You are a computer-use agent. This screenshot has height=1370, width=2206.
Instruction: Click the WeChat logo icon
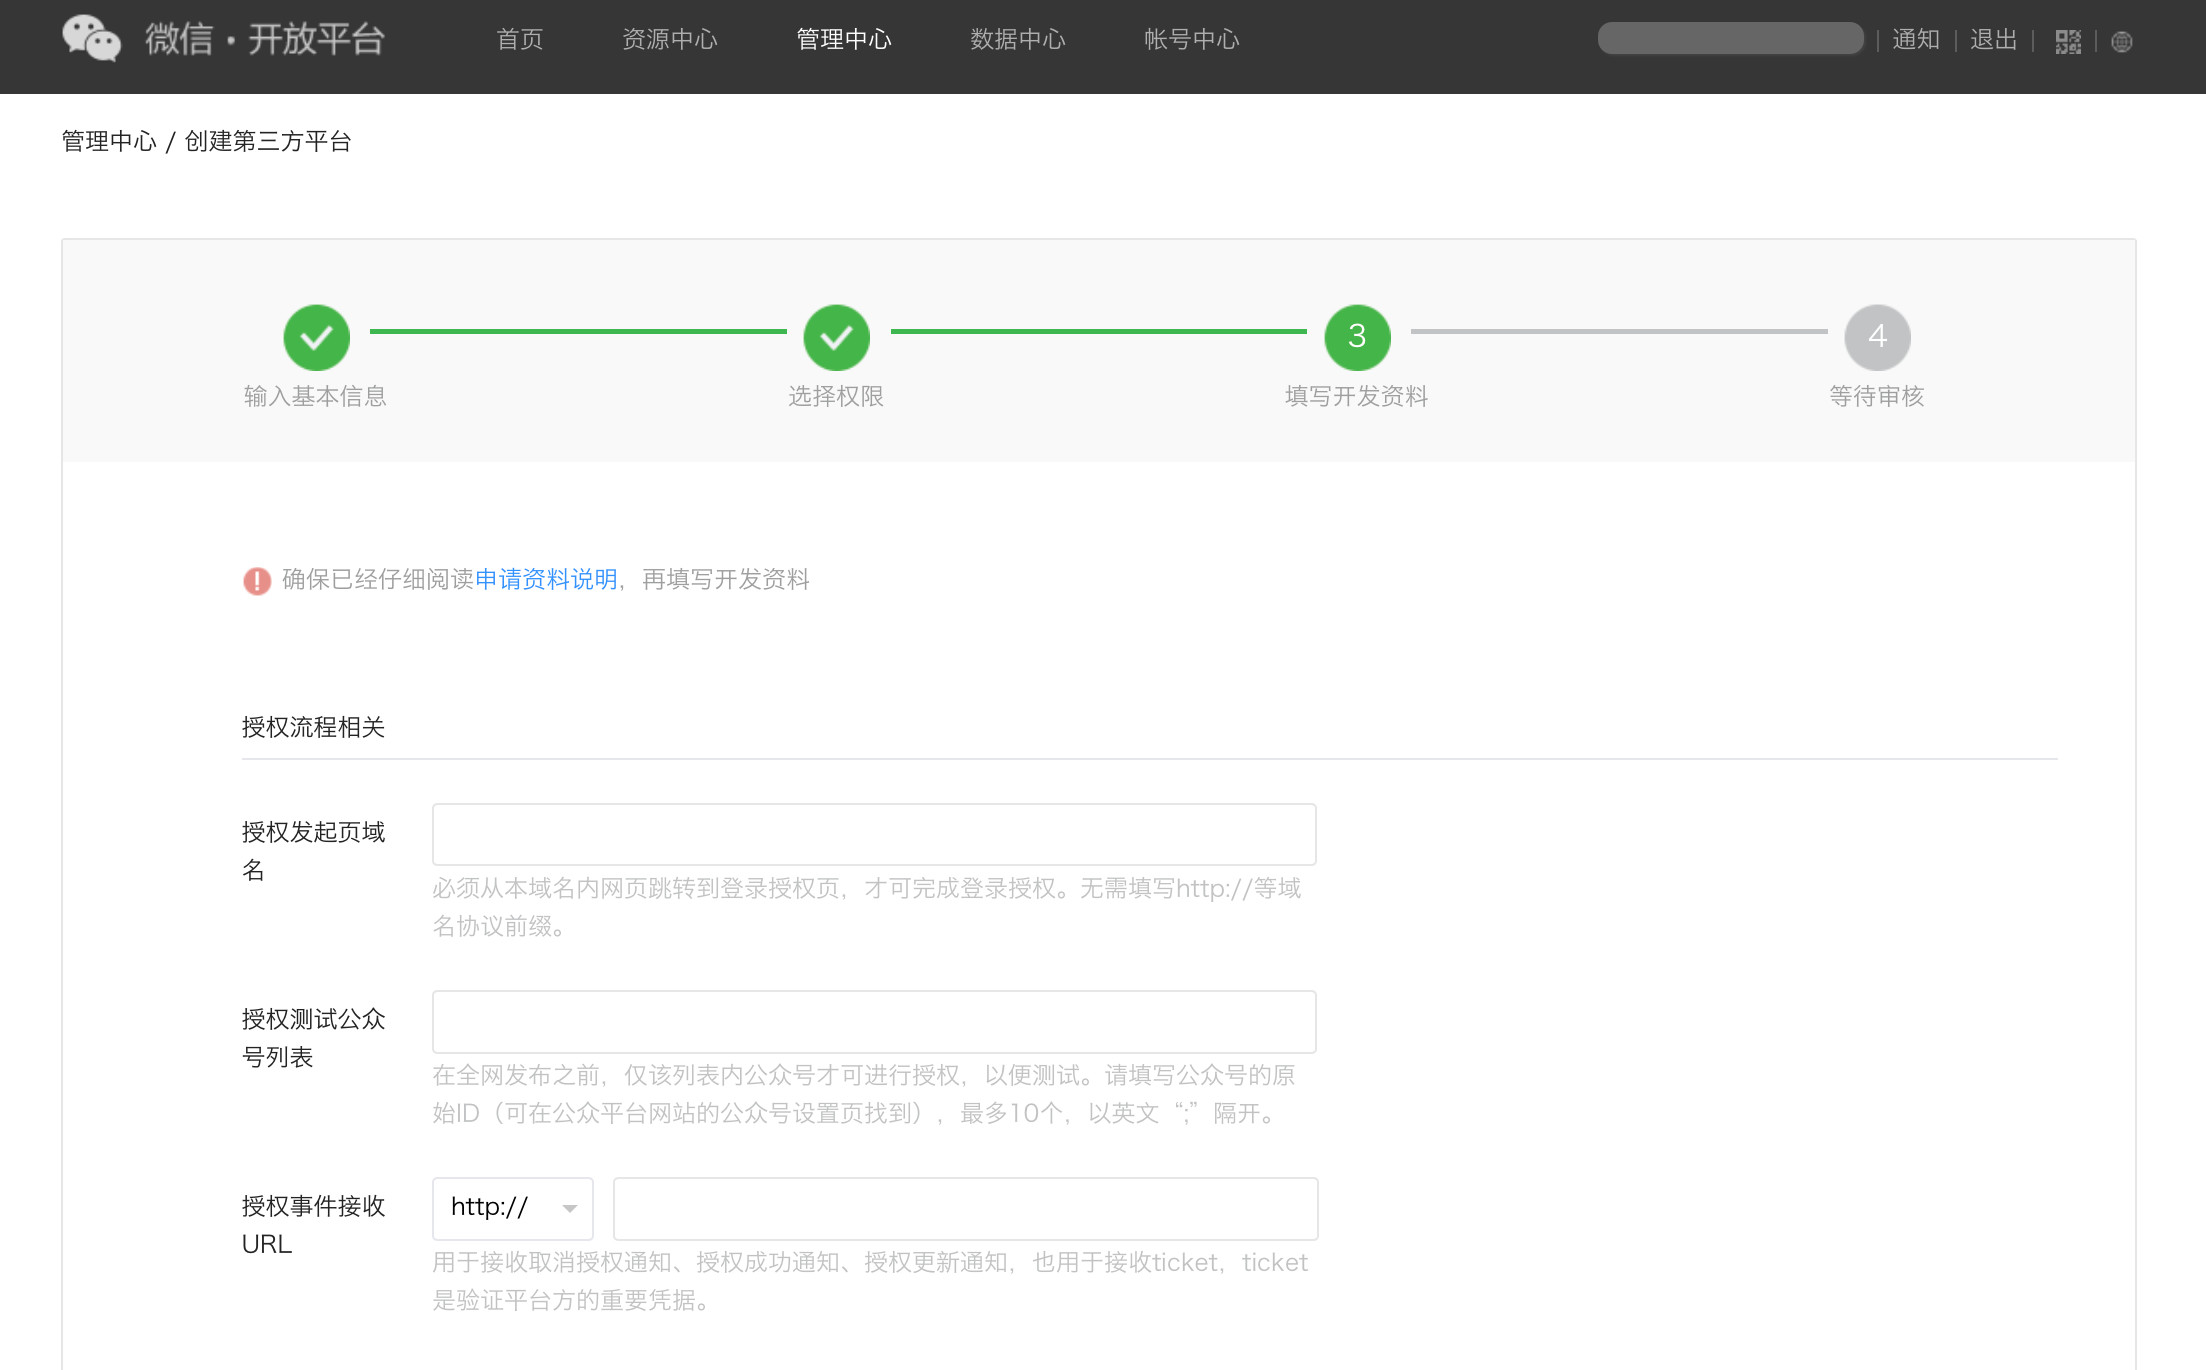(x=91, y=39)
